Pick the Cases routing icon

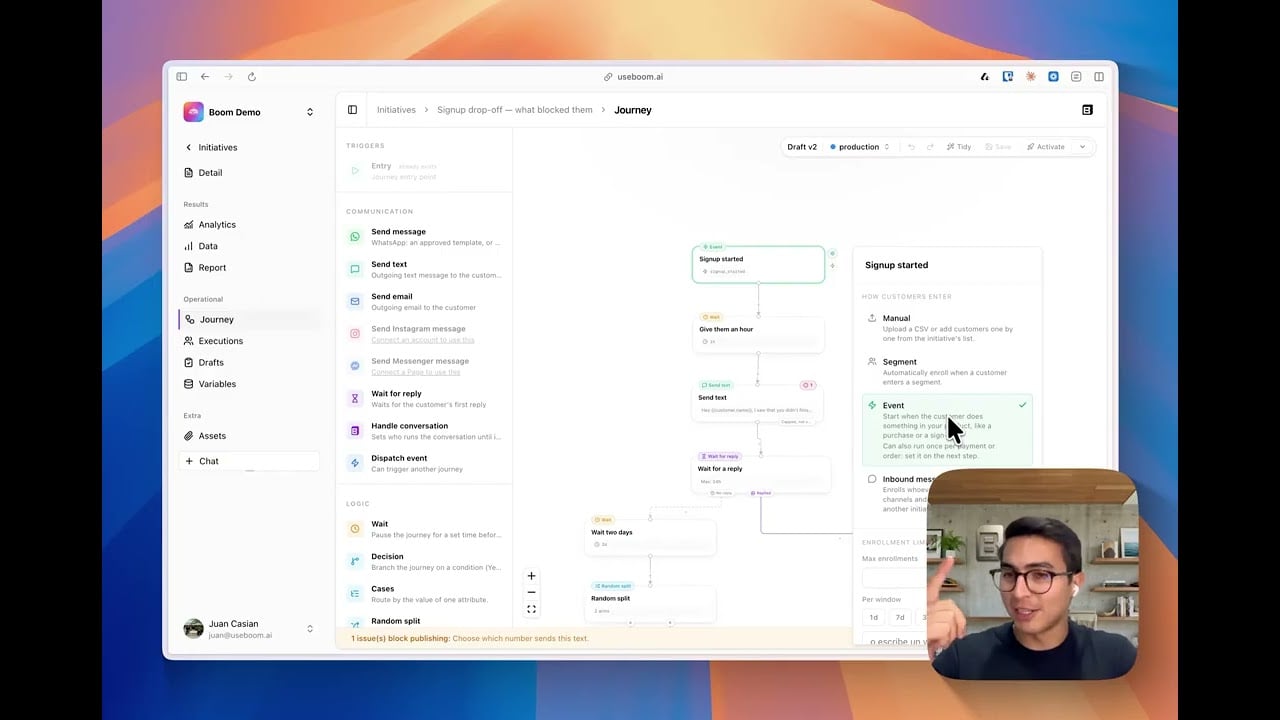[x=354, y=593]
